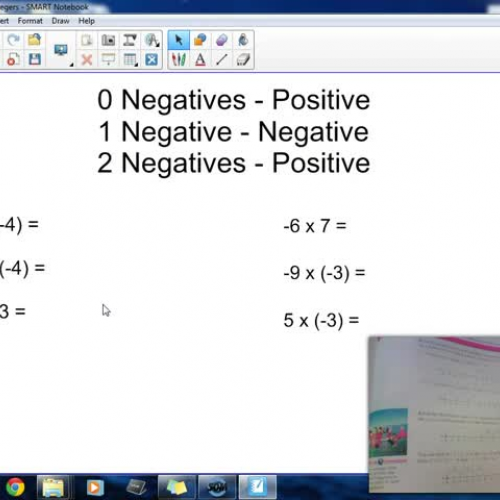Select the Pens tool
The height and width of the screenshot is (500, 500).
pos(179,60)
